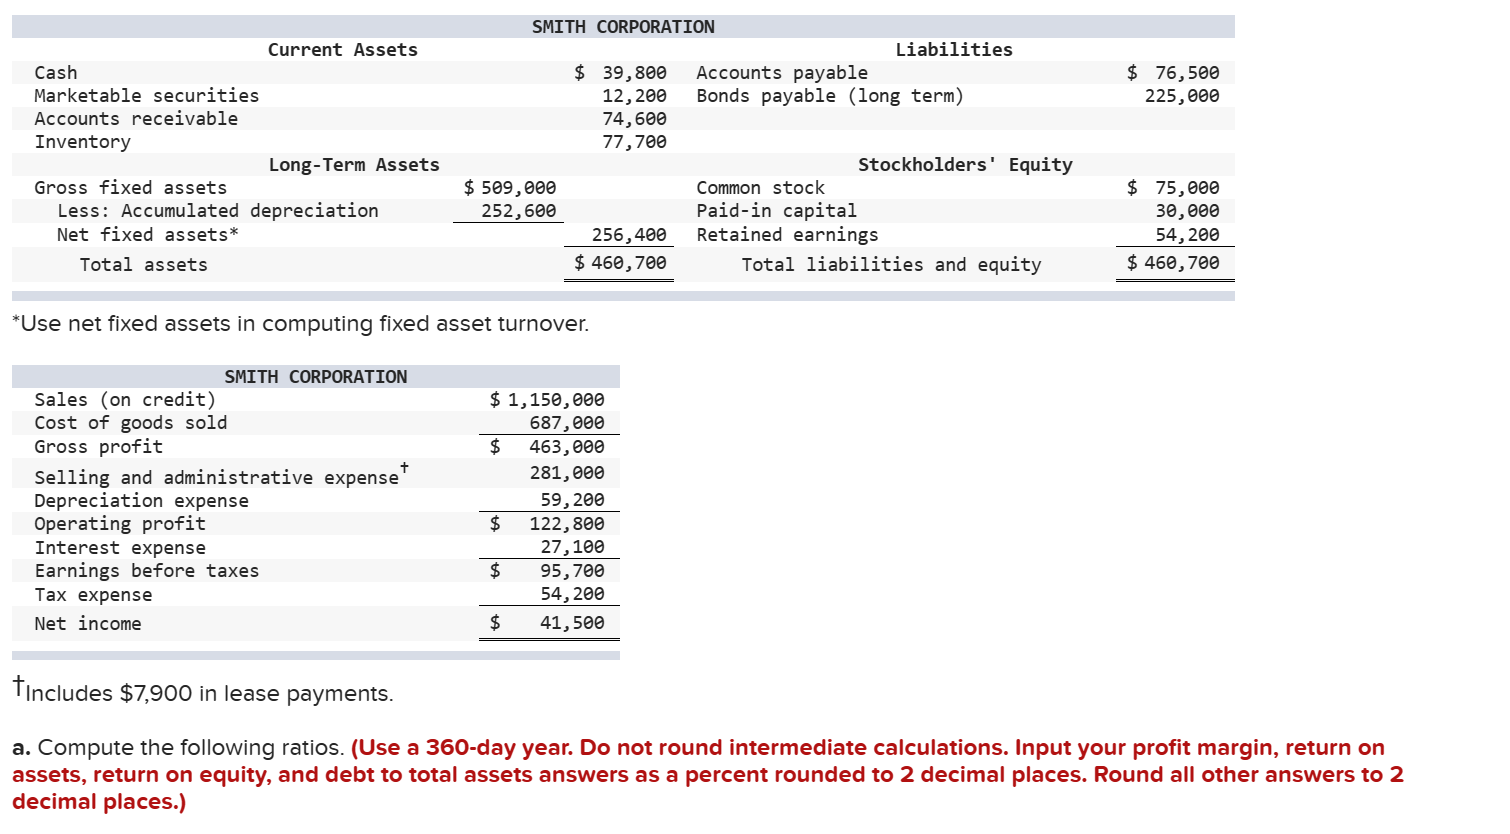Select the Sales on credit figure $1,150,000
The width and height of the screenshot is (1510, 834).
(547, 398)
